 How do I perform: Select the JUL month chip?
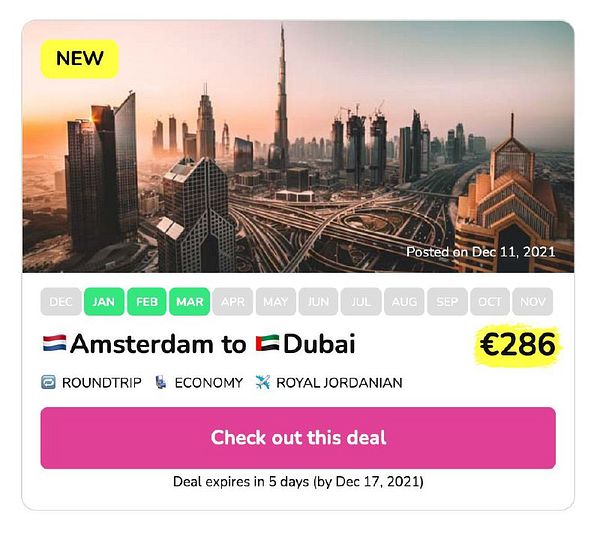[361, 302]
